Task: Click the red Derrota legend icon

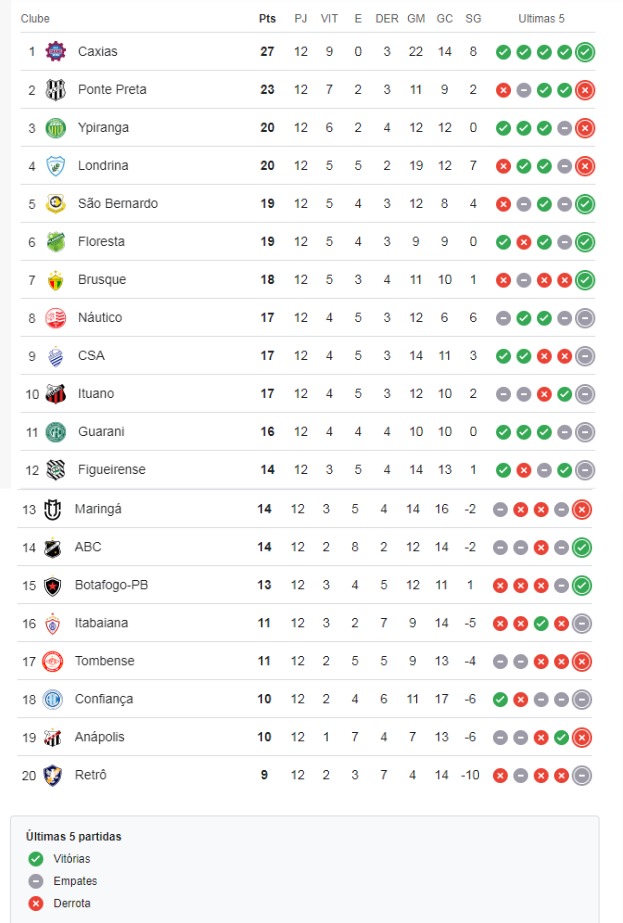Action: tap(36, 903)
